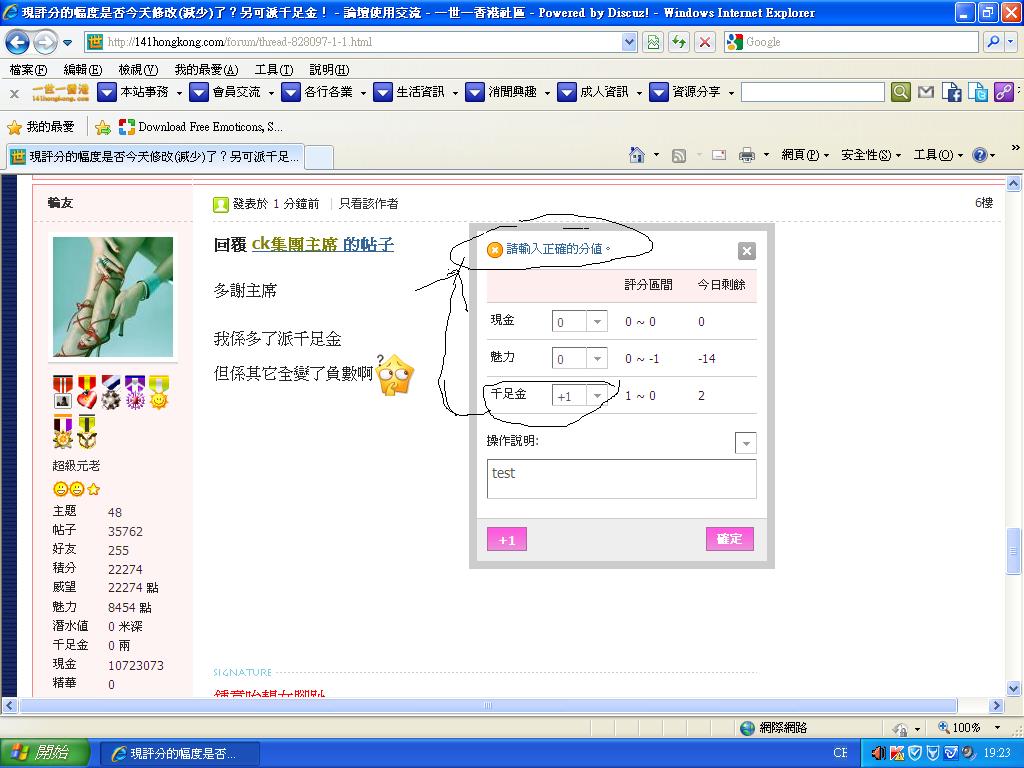Click the 操作說明 text box containing test
This screenshot has height=768, width=1024.
[621, 479]
